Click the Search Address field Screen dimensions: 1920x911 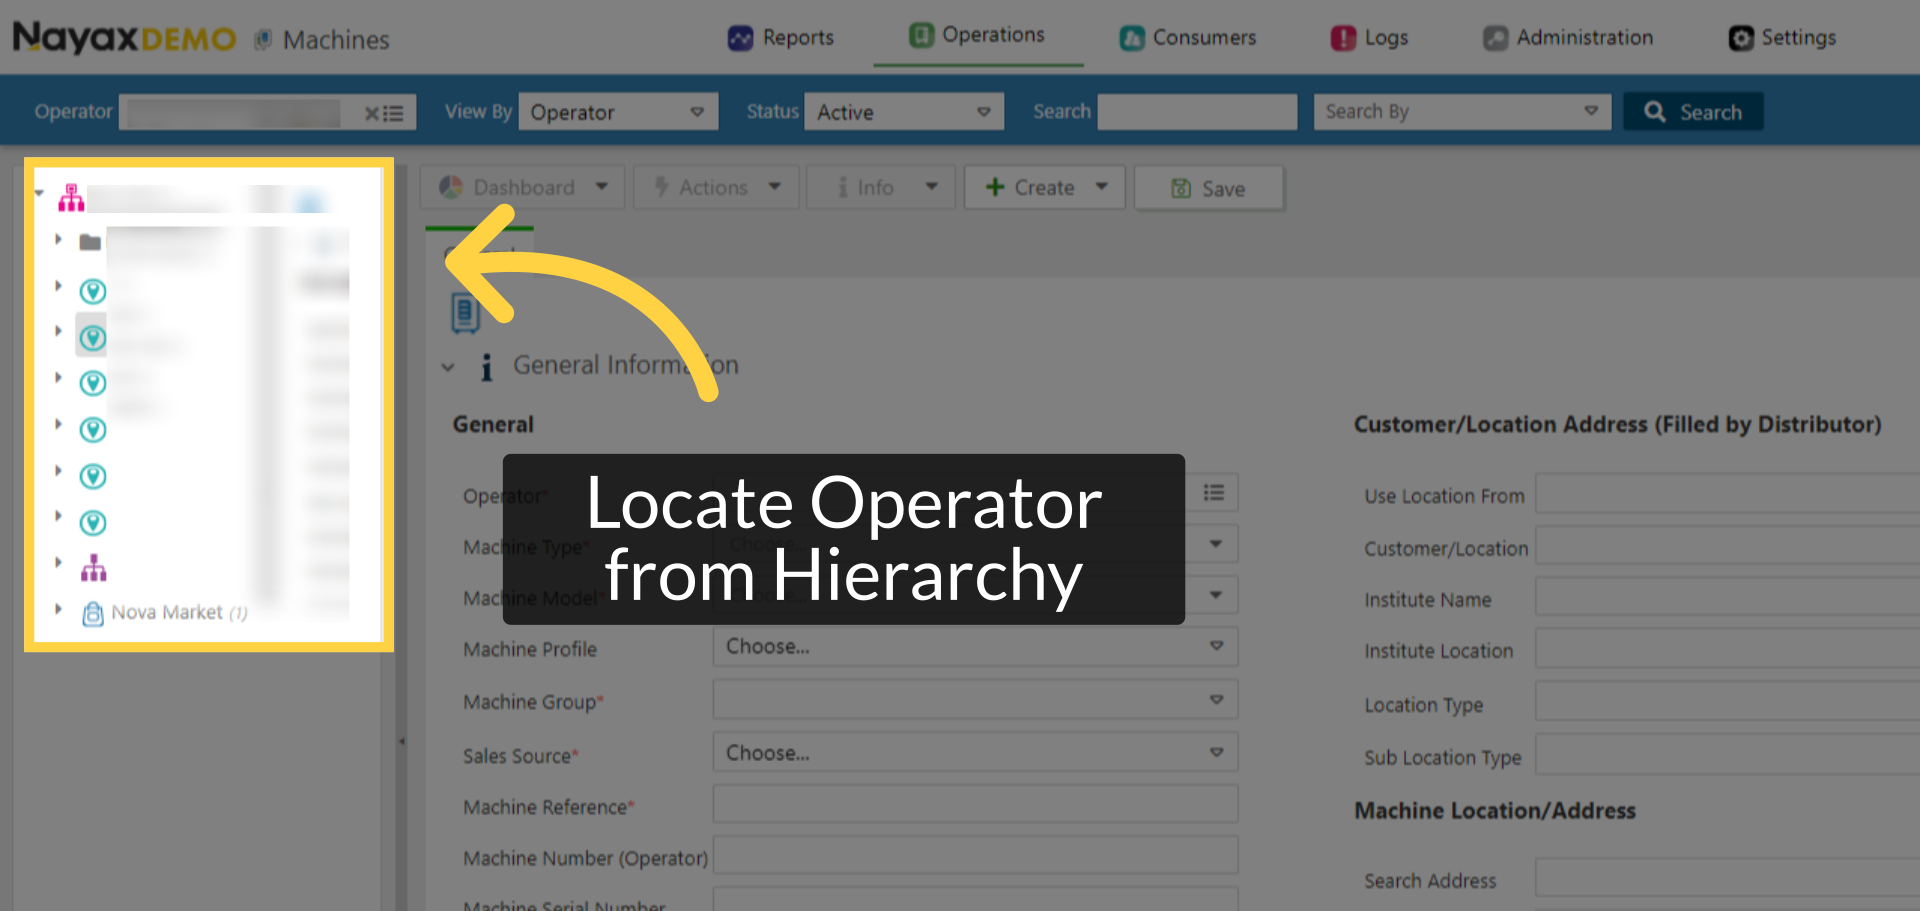point(1727,878)
